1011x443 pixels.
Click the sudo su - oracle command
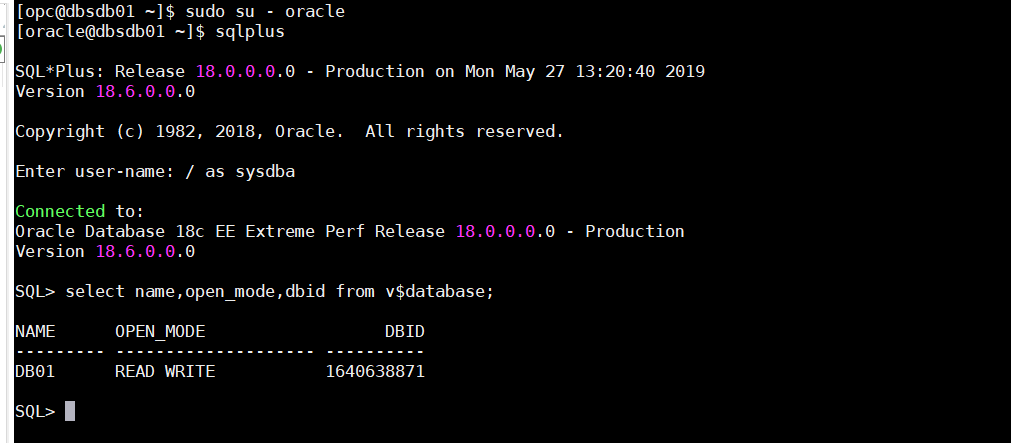(265, 12)
